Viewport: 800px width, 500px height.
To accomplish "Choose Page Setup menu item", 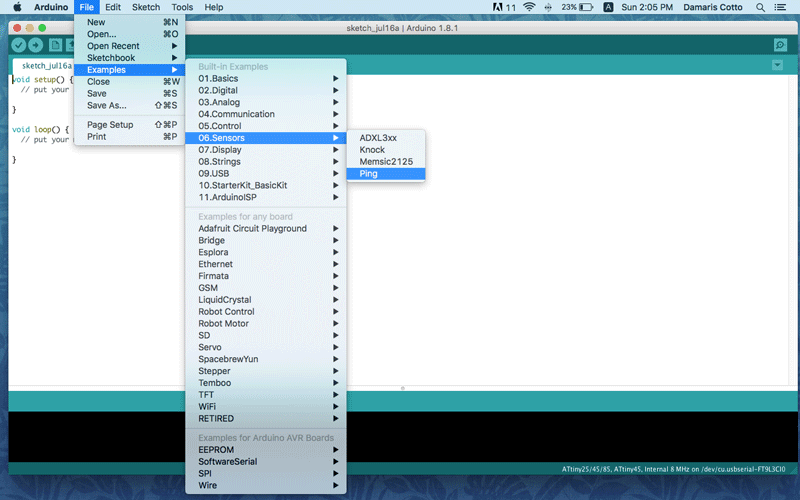I will (x=130, y=124).
